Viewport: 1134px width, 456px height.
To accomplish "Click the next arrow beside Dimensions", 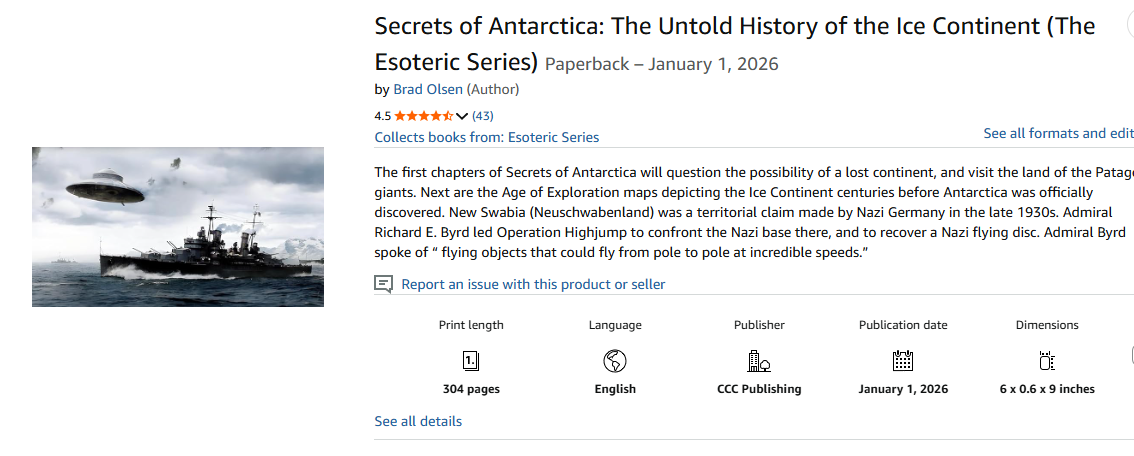I will tap(1131, 355).
